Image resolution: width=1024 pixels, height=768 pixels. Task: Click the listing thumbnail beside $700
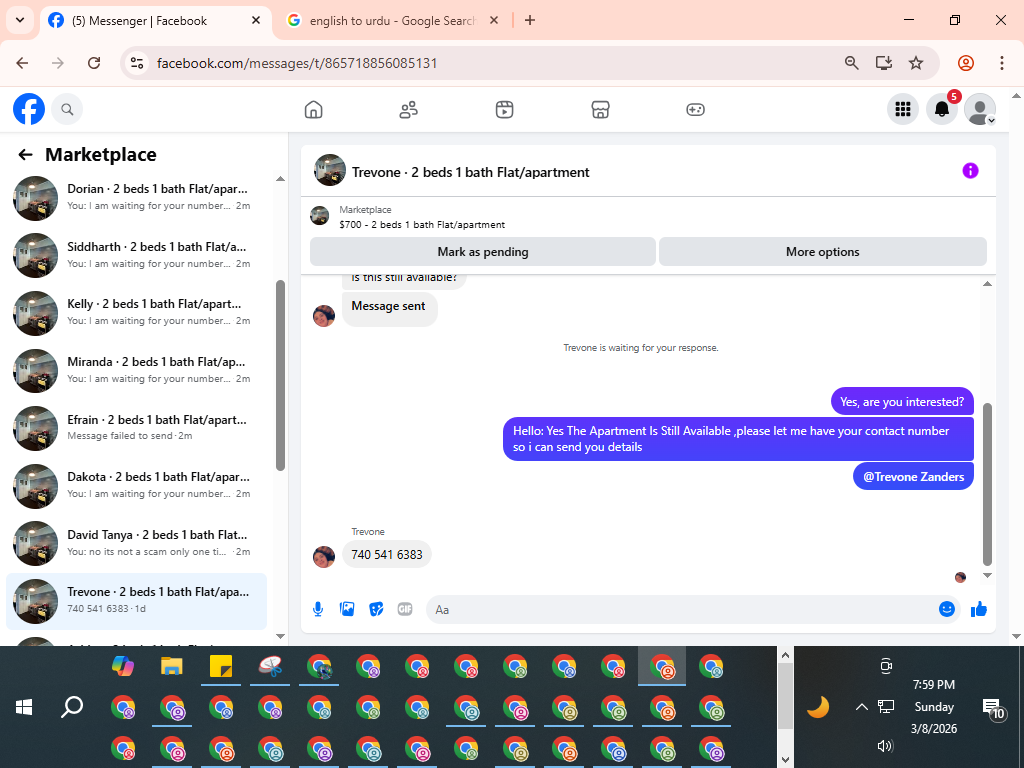click(319, 216)
